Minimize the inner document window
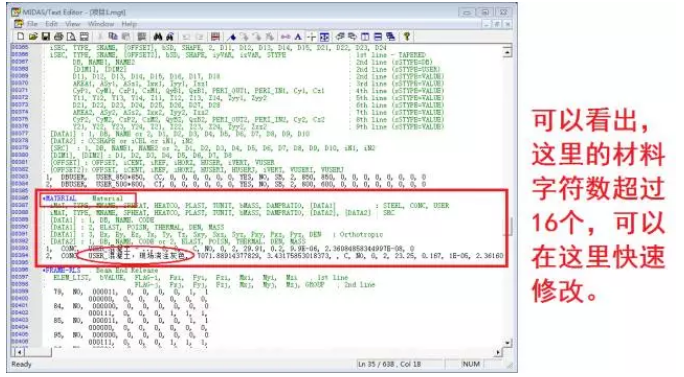This screenshot has height=377, width=684. point(487,24)
